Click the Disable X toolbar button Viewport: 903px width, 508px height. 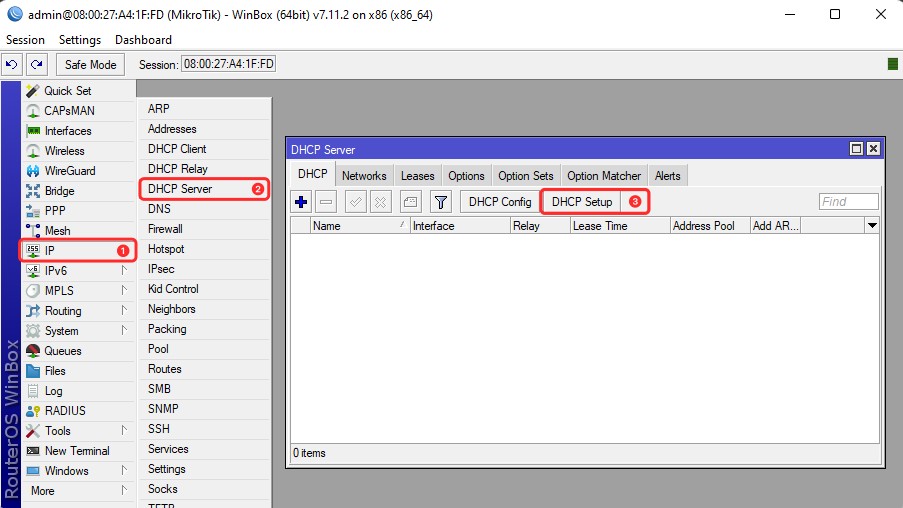(x=381, y=202)
